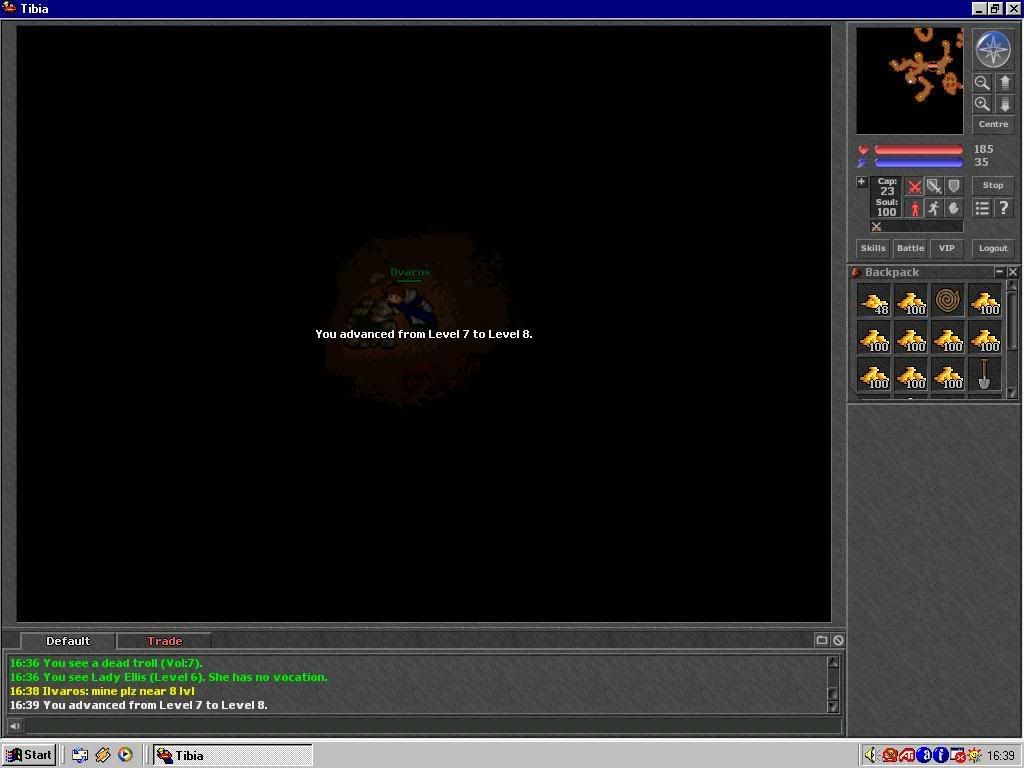
Task: Click the Soul value 100
Action: (x=886, y=212)
